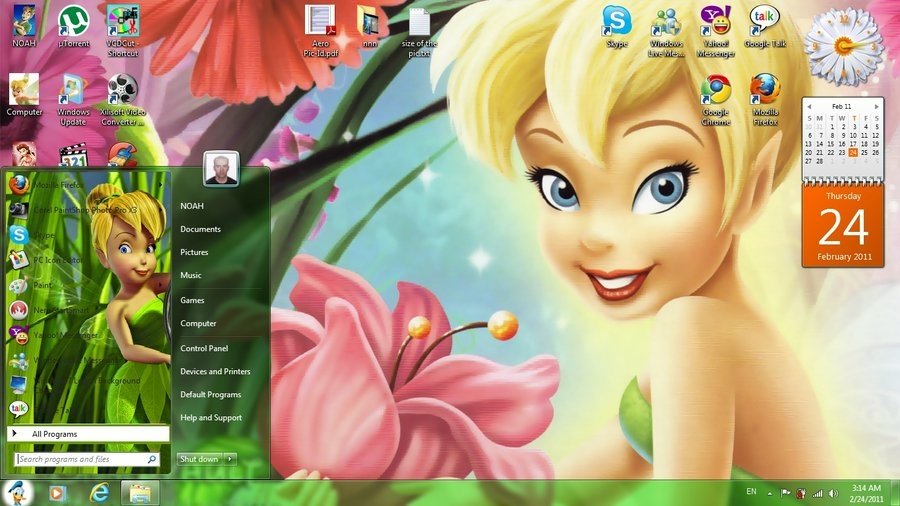The height and width of the screenshot is (506, 900).
Task: Open the Windows Live Messenger desktop shortcut
Action: [x=666, y=32]
